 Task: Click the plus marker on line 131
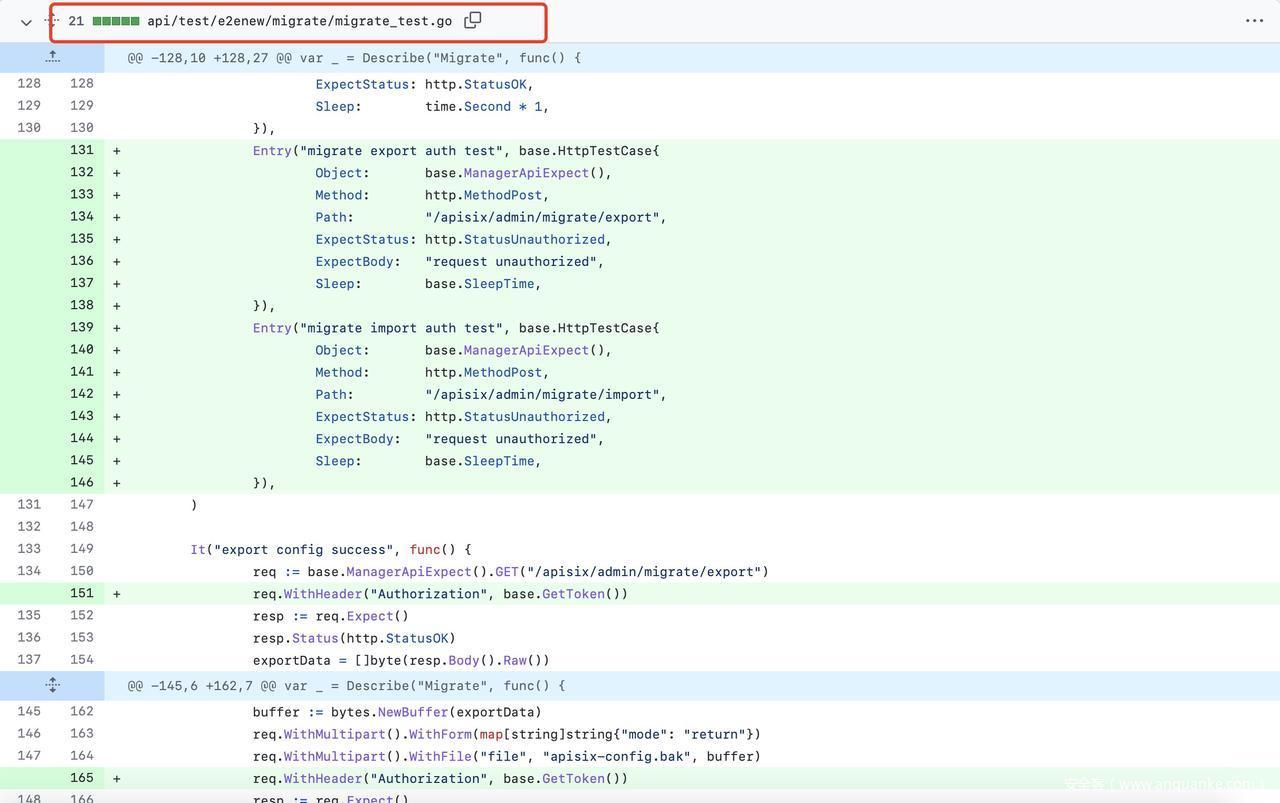click(117, 151)
